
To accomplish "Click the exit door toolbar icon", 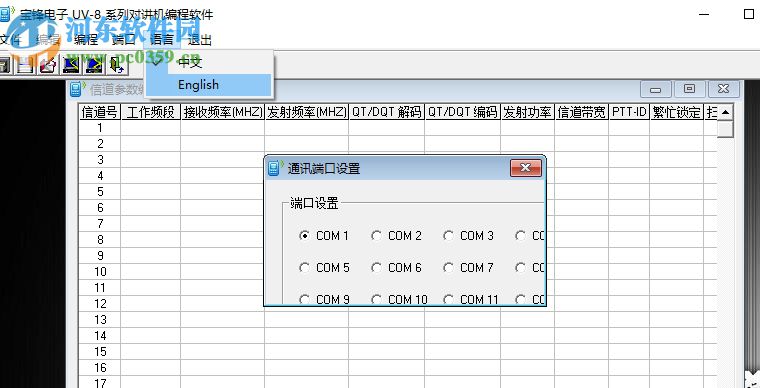I will [117, 64].
